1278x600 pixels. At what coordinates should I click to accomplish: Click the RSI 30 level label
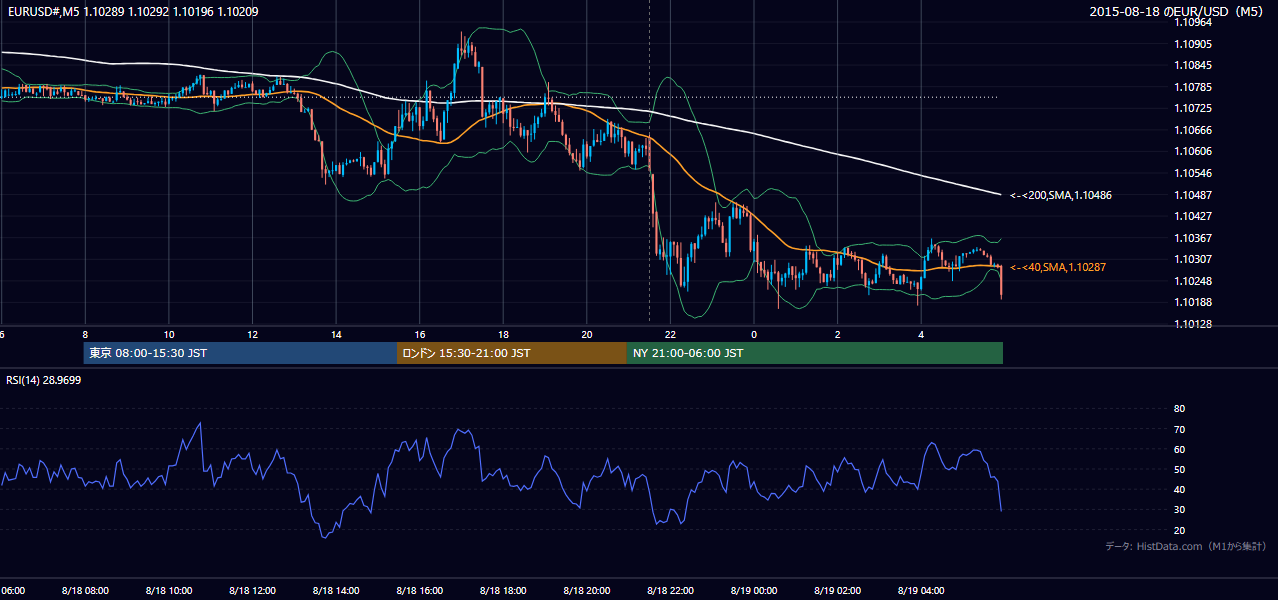coord(1179,509)
